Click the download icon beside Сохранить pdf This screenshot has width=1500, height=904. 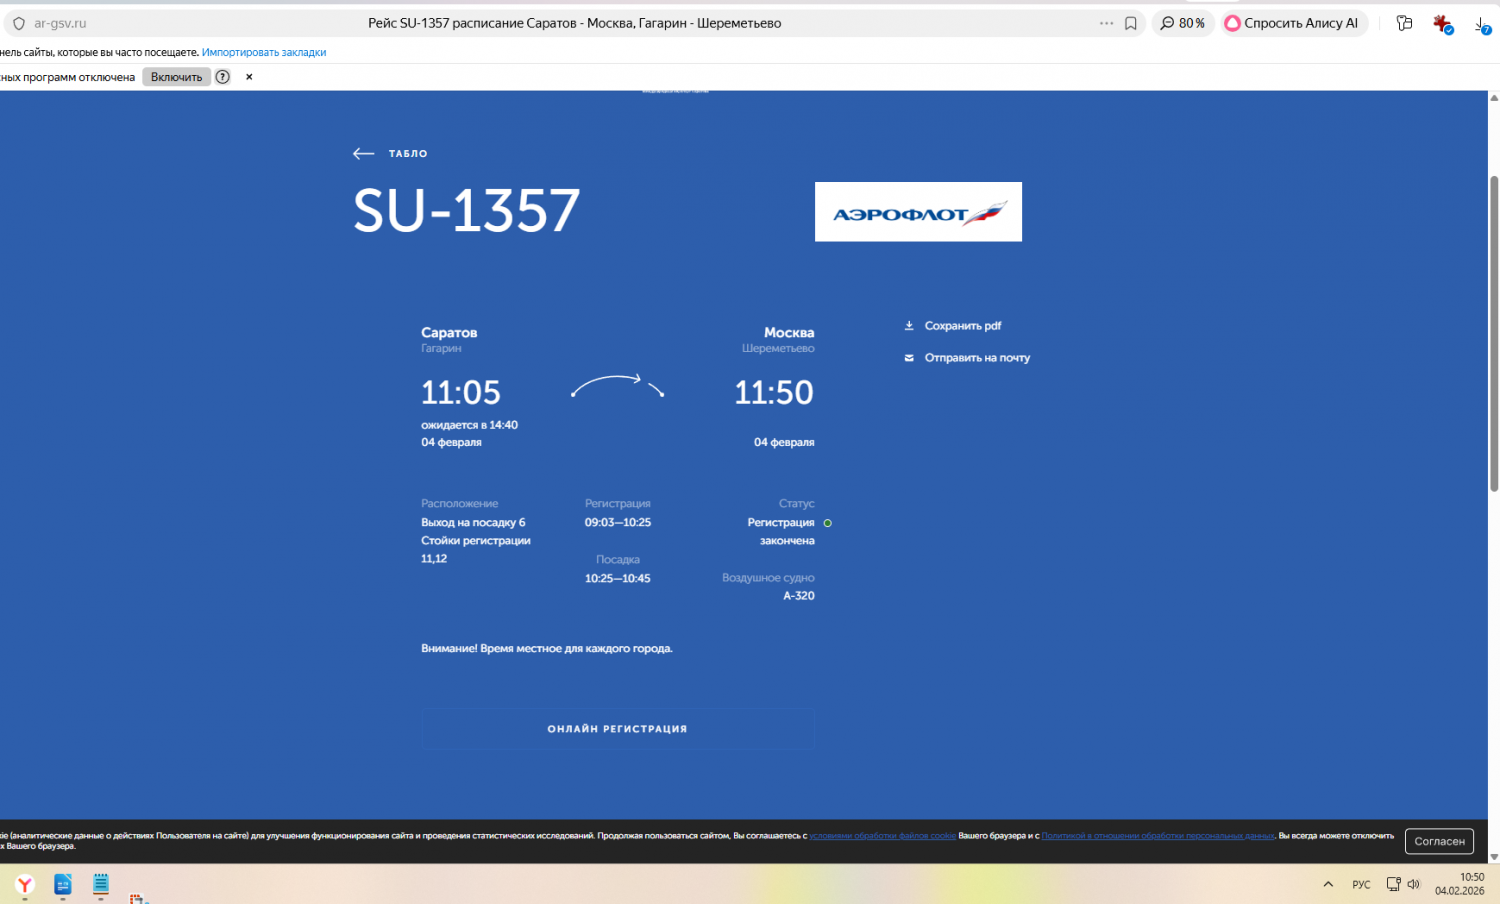point(909,326)
